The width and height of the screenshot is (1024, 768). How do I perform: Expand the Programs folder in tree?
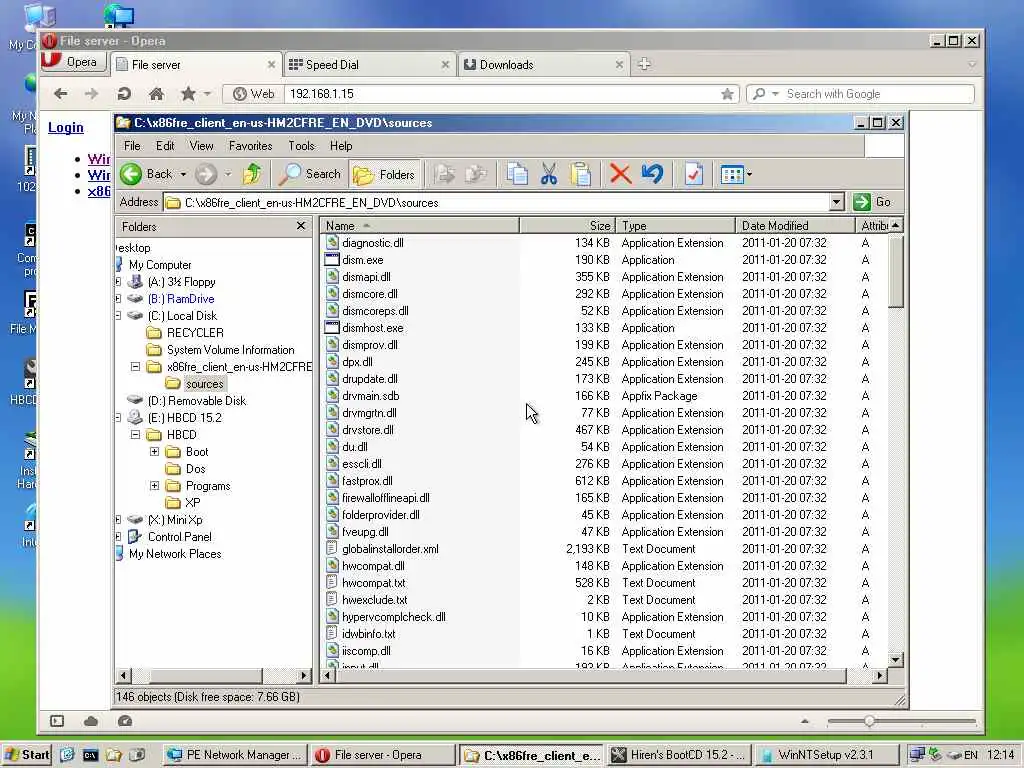(154, 486)
